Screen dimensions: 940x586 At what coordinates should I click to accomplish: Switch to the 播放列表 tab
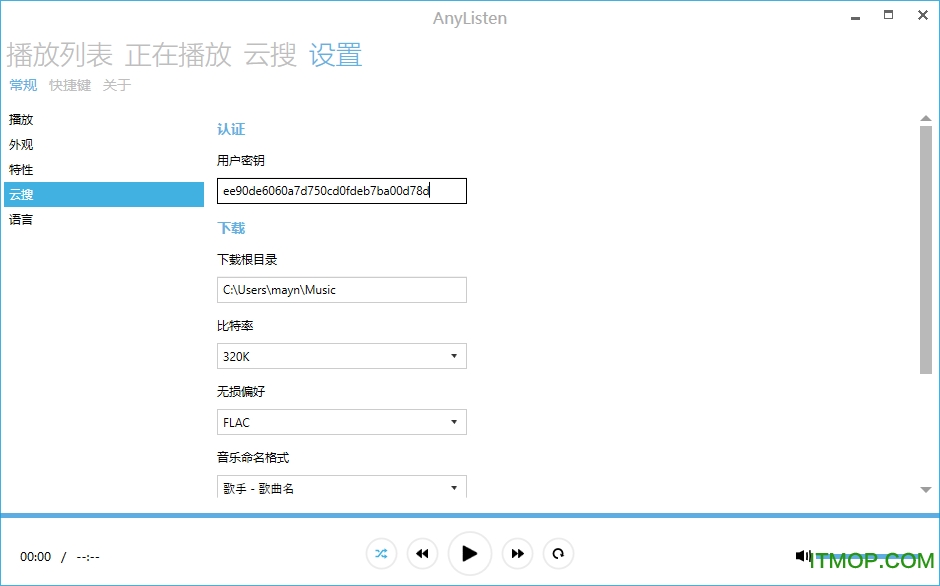59,55
